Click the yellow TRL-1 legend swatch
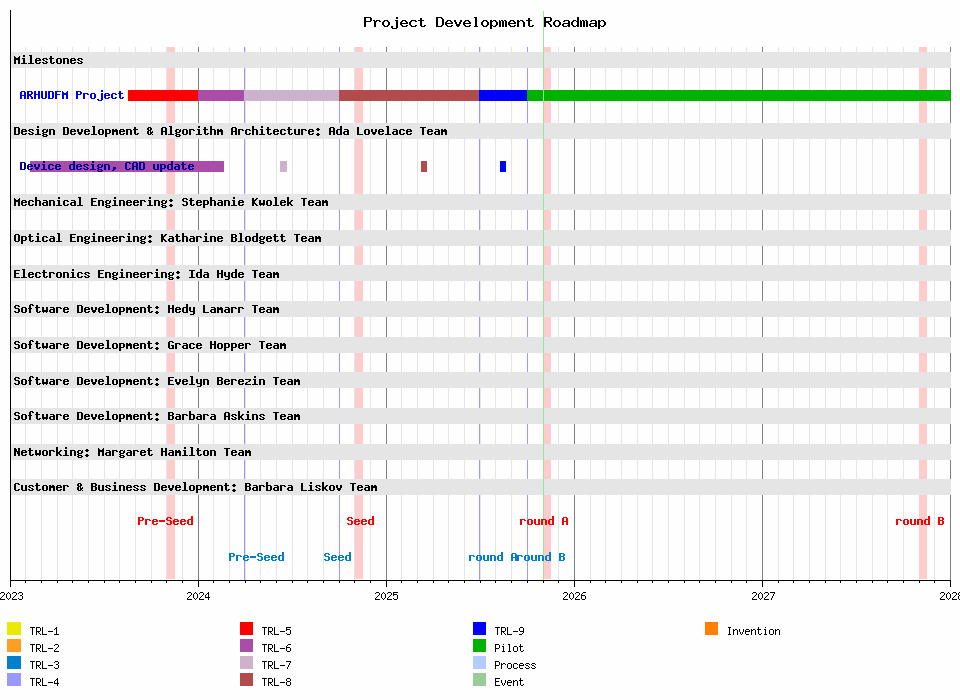Viewport: 960px width, 700px height. point(14,629)
